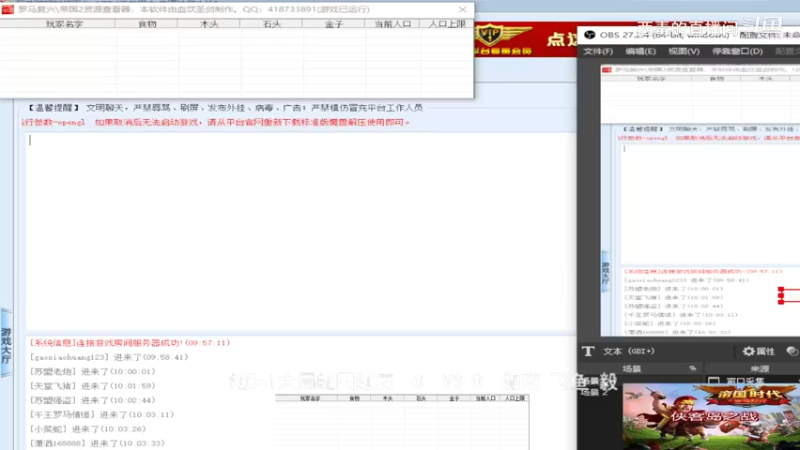Click the red 系统信息 connection success line

pos(130,343)
